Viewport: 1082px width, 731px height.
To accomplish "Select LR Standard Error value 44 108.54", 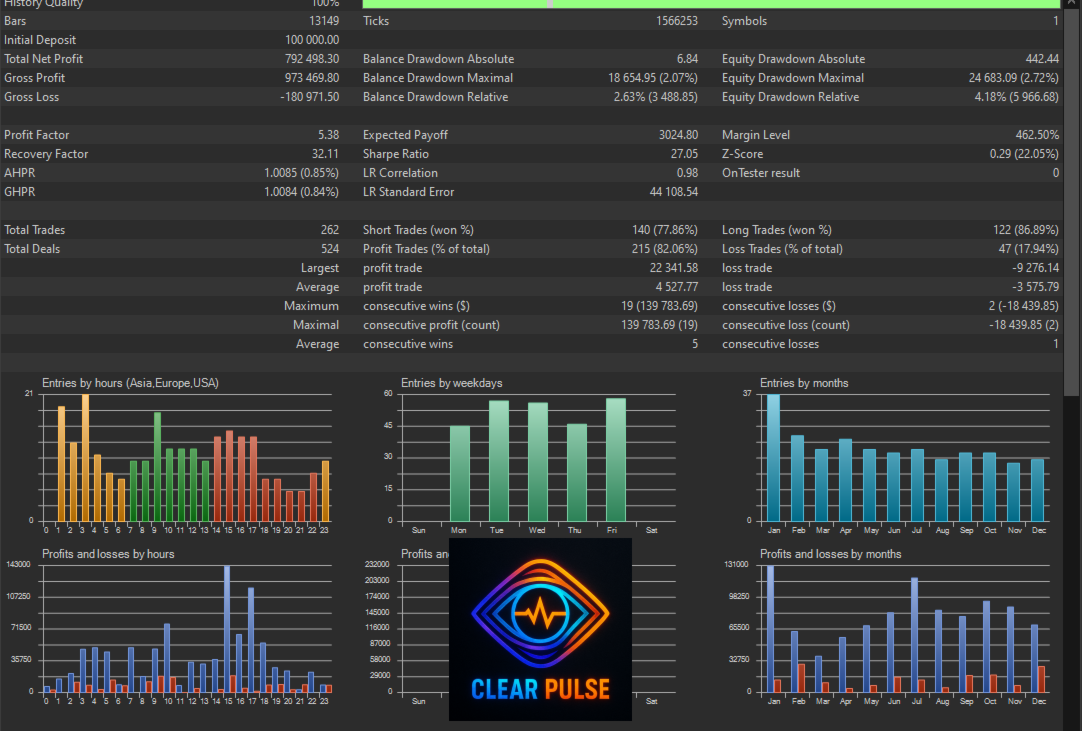I will [673, 192].
